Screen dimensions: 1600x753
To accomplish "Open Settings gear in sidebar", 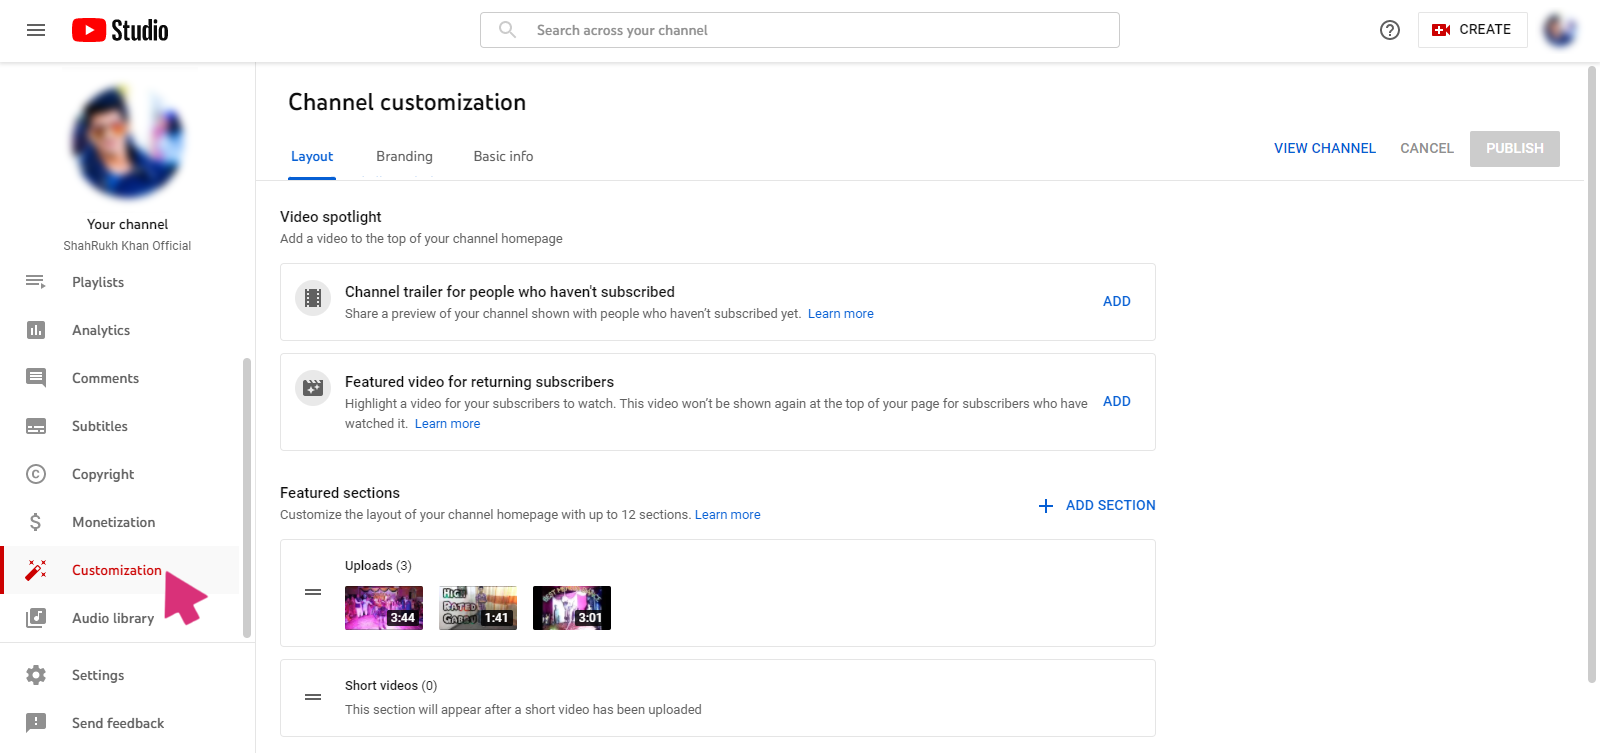I will tap(36, 675).
